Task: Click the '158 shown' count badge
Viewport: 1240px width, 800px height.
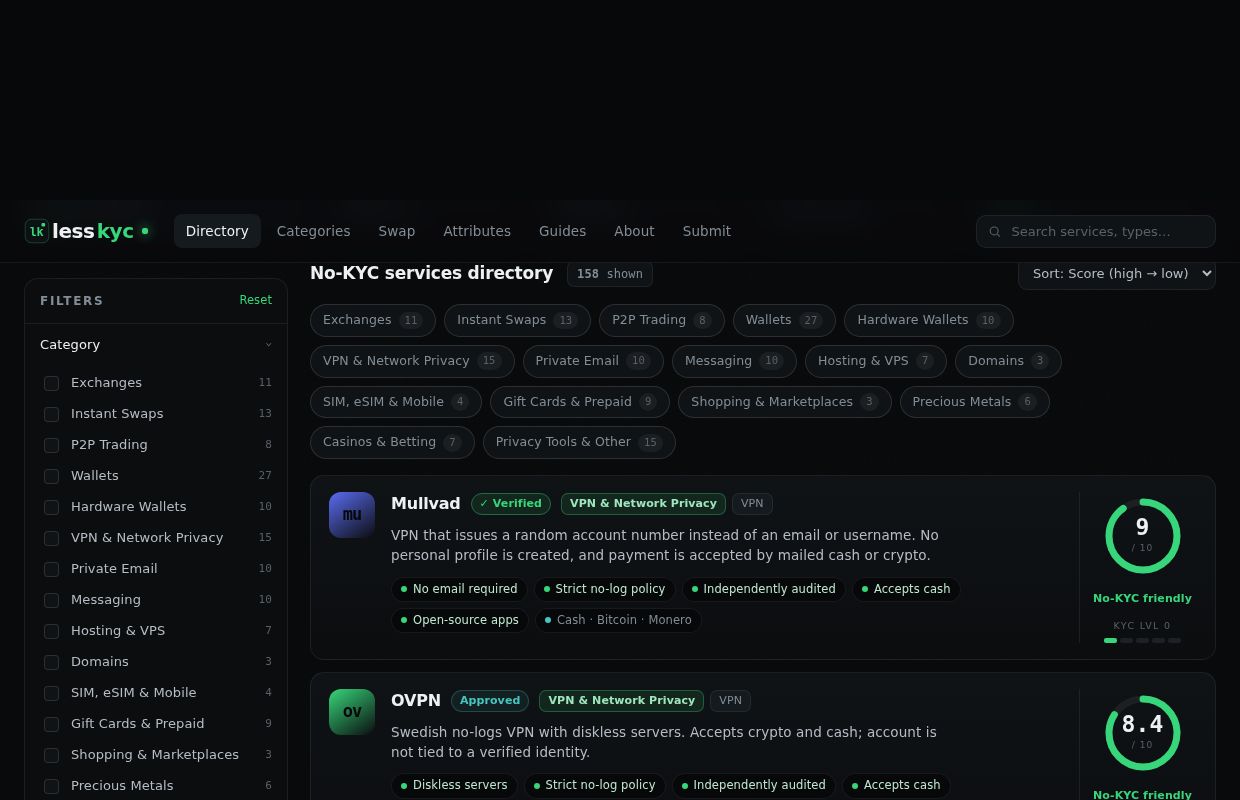Action: point(610,274)
